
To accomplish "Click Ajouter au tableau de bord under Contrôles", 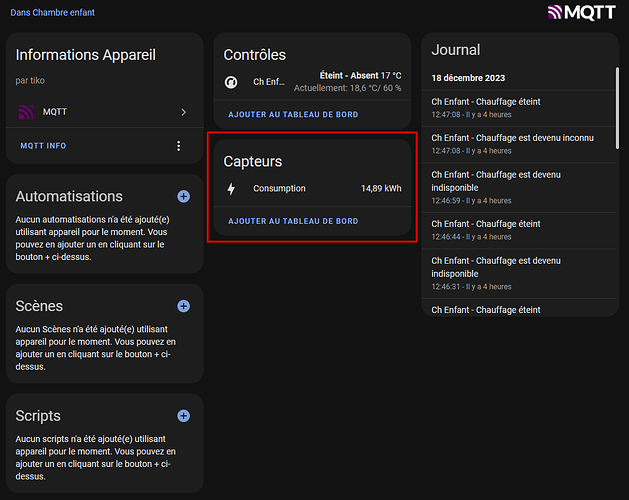I will point(293,115).
